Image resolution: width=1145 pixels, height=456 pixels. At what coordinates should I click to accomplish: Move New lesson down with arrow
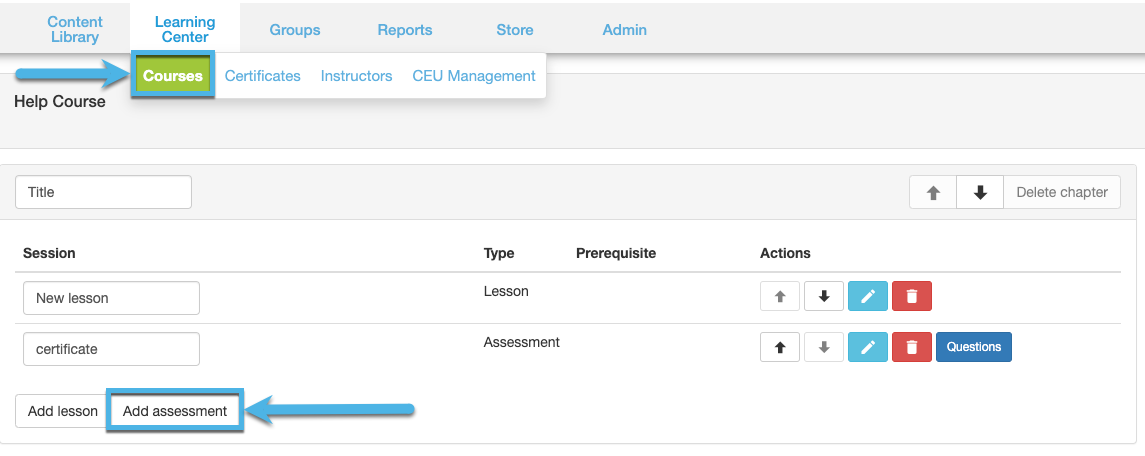(x=824, y=297)
